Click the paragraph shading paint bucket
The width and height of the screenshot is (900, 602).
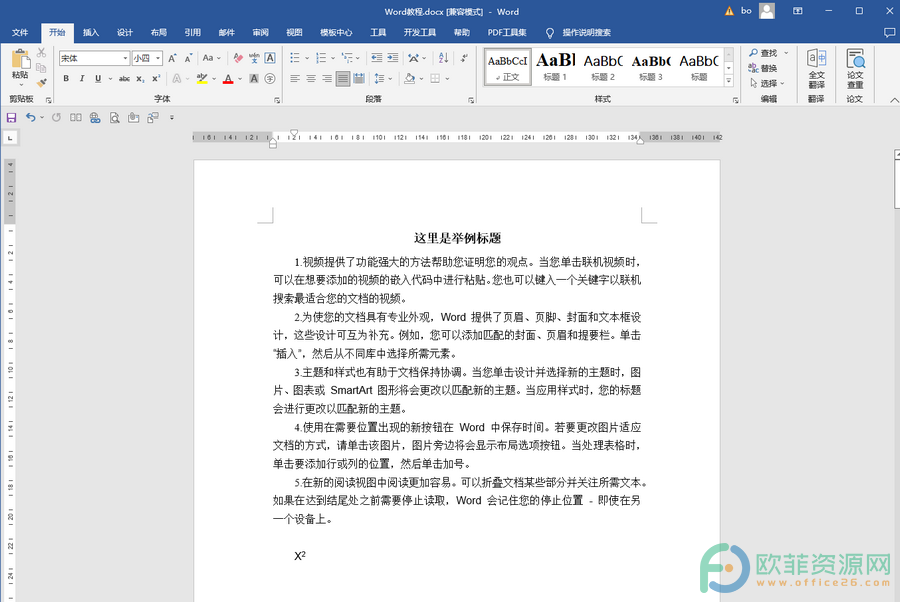click(x=409, y=79)
